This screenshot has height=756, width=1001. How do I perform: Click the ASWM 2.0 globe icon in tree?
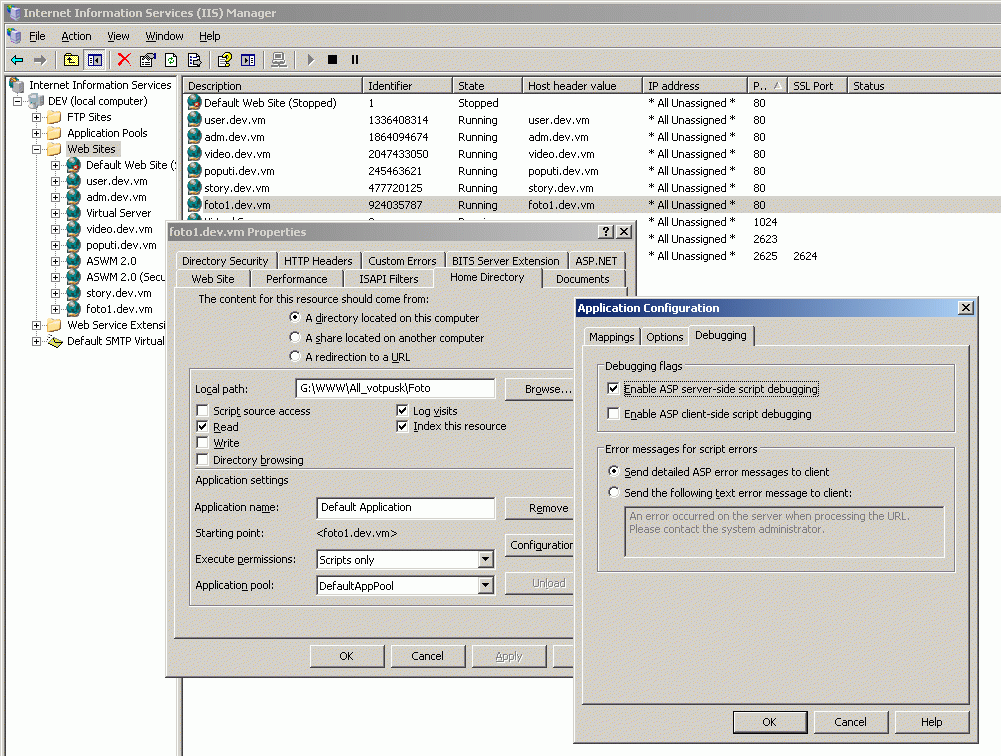(73, 261)
